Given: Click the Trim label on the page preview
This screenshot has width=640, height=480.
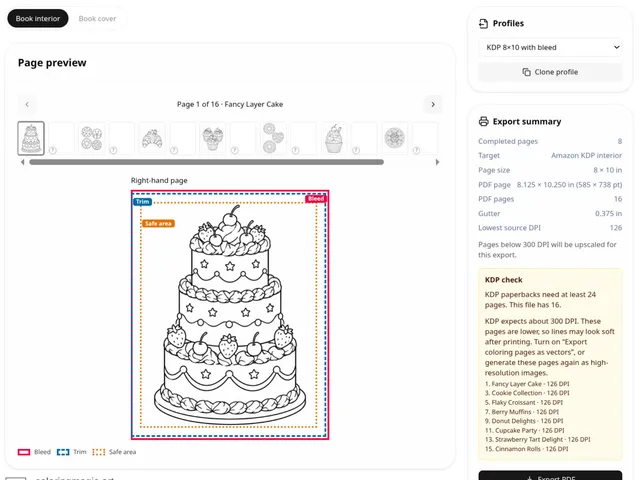Looking at the screenshot, I should (x=142, y=202).
